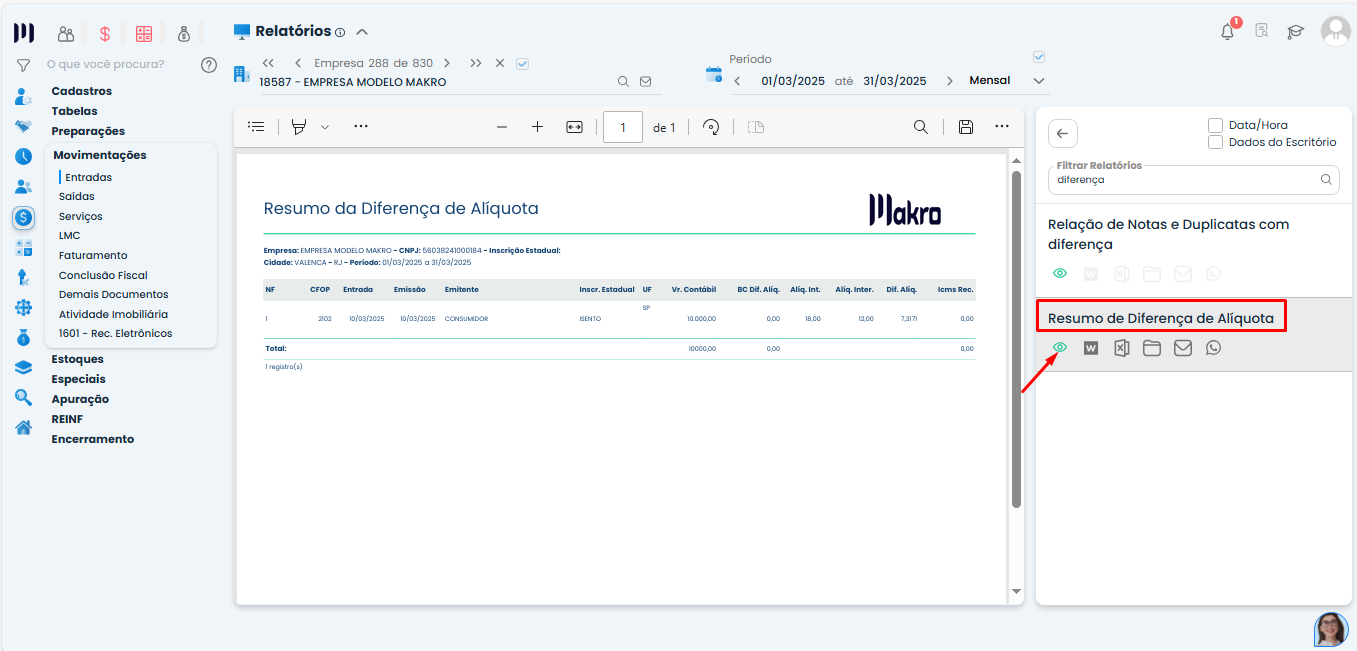
Task: Expand the draw tool dropdown arrow
Action: click(x=325, y=128)
